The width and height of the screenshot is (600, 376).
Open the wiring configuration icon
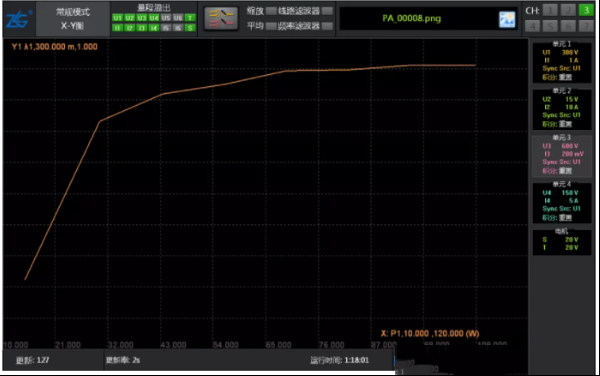[x=221, y=19]
